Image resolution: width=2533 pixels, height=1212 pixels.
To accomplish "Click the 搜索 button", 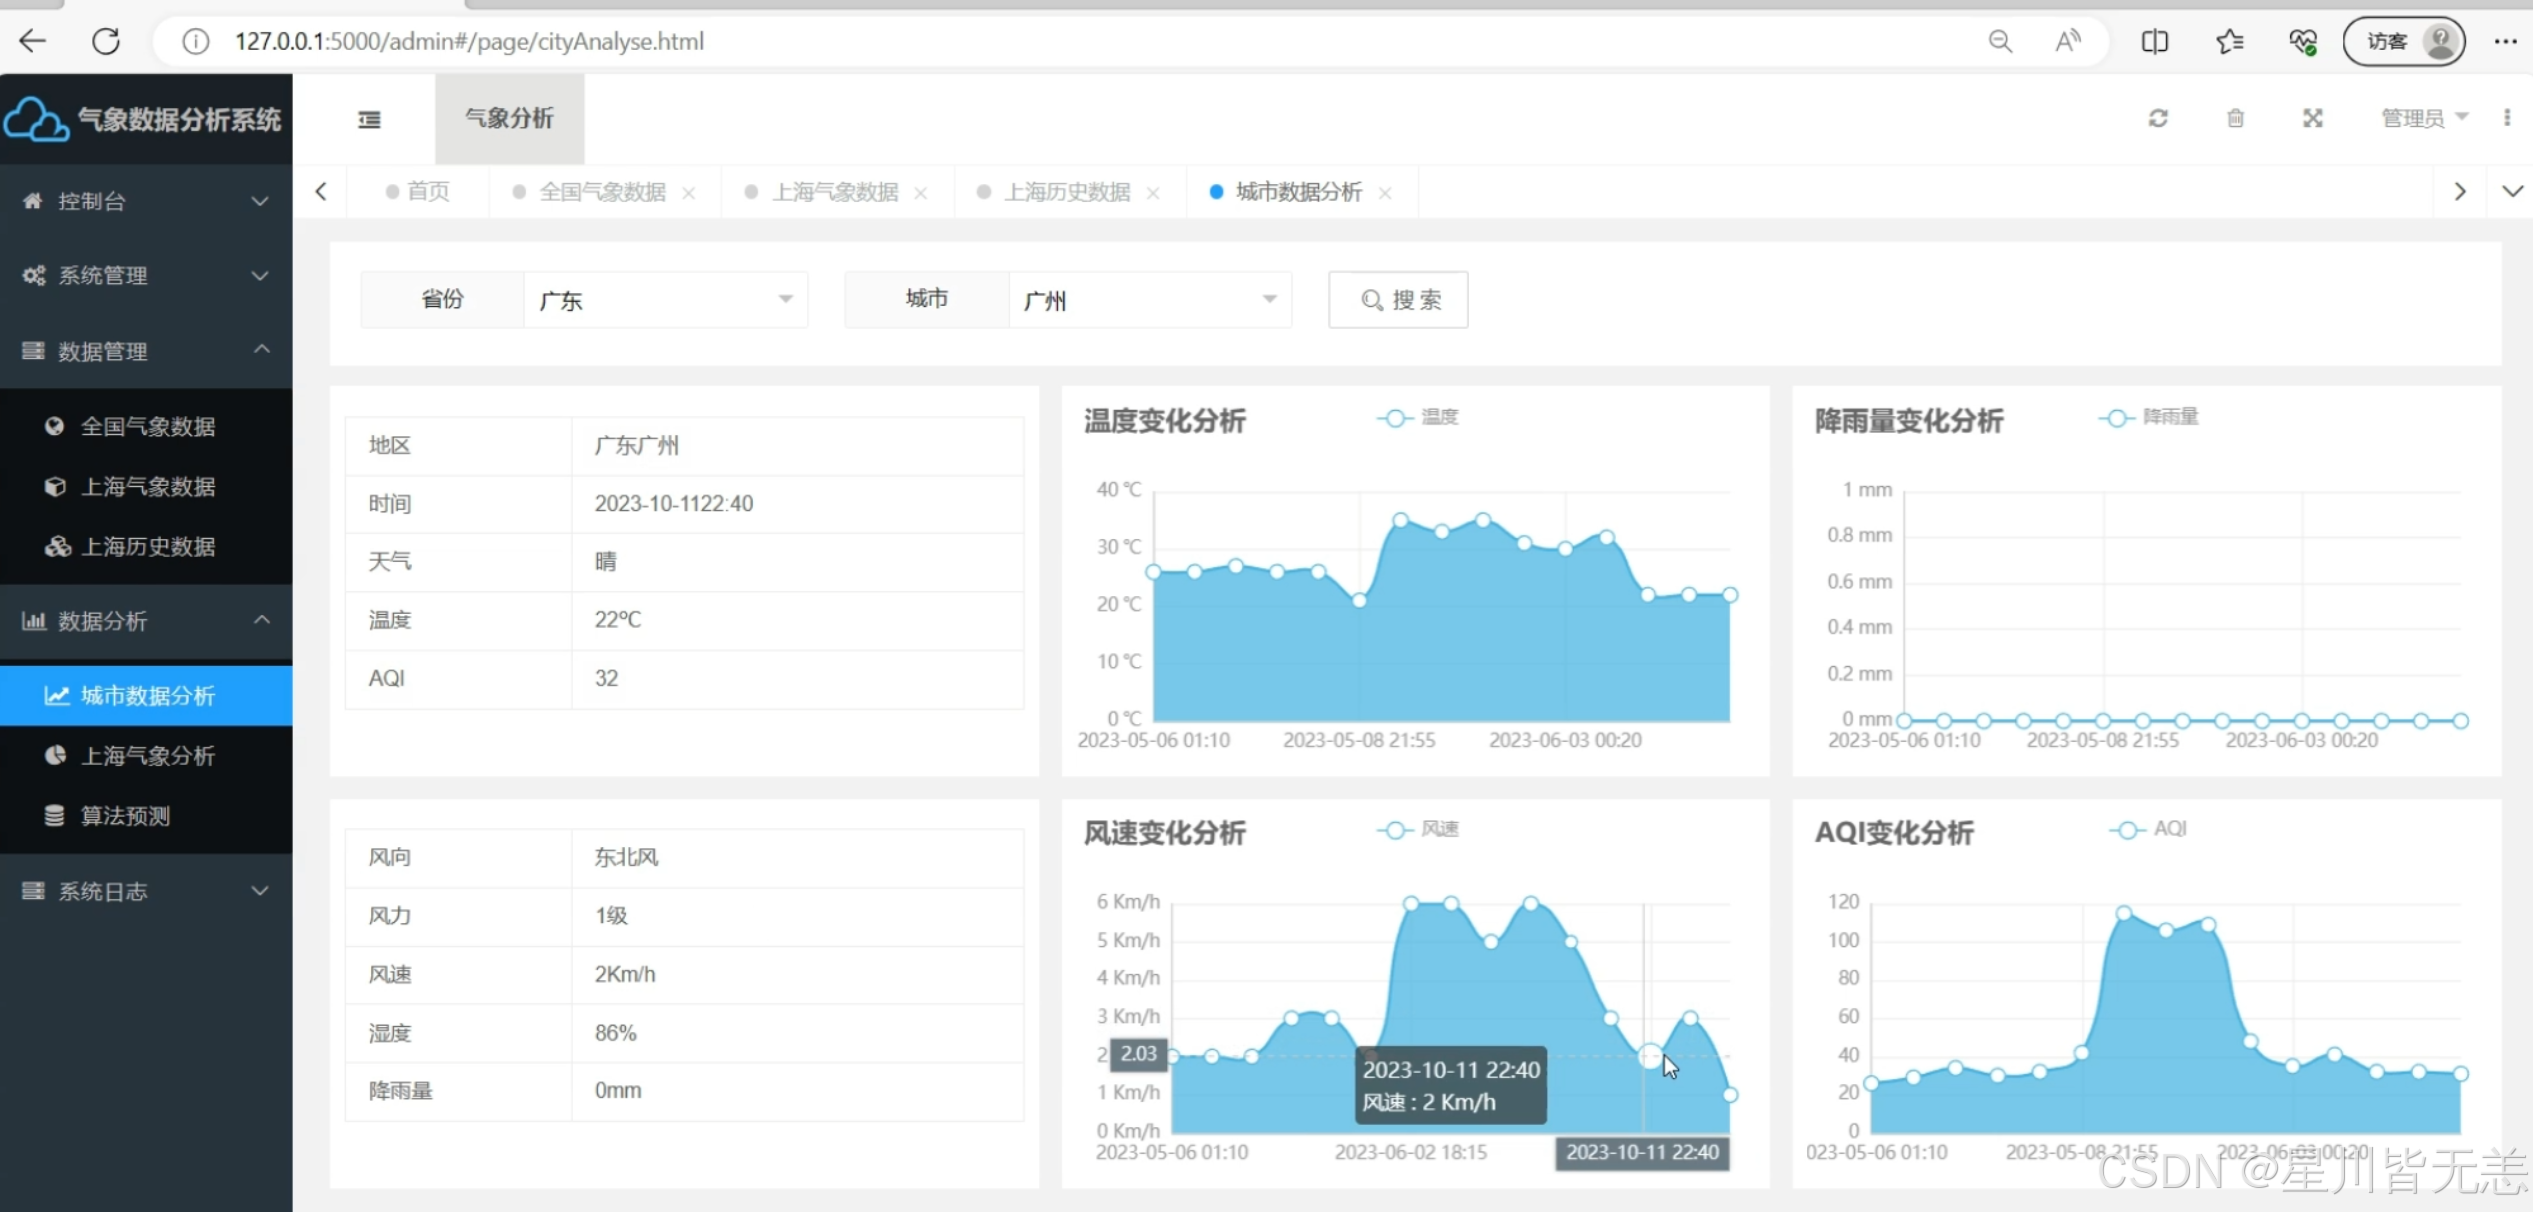I will pos(1398,300).
